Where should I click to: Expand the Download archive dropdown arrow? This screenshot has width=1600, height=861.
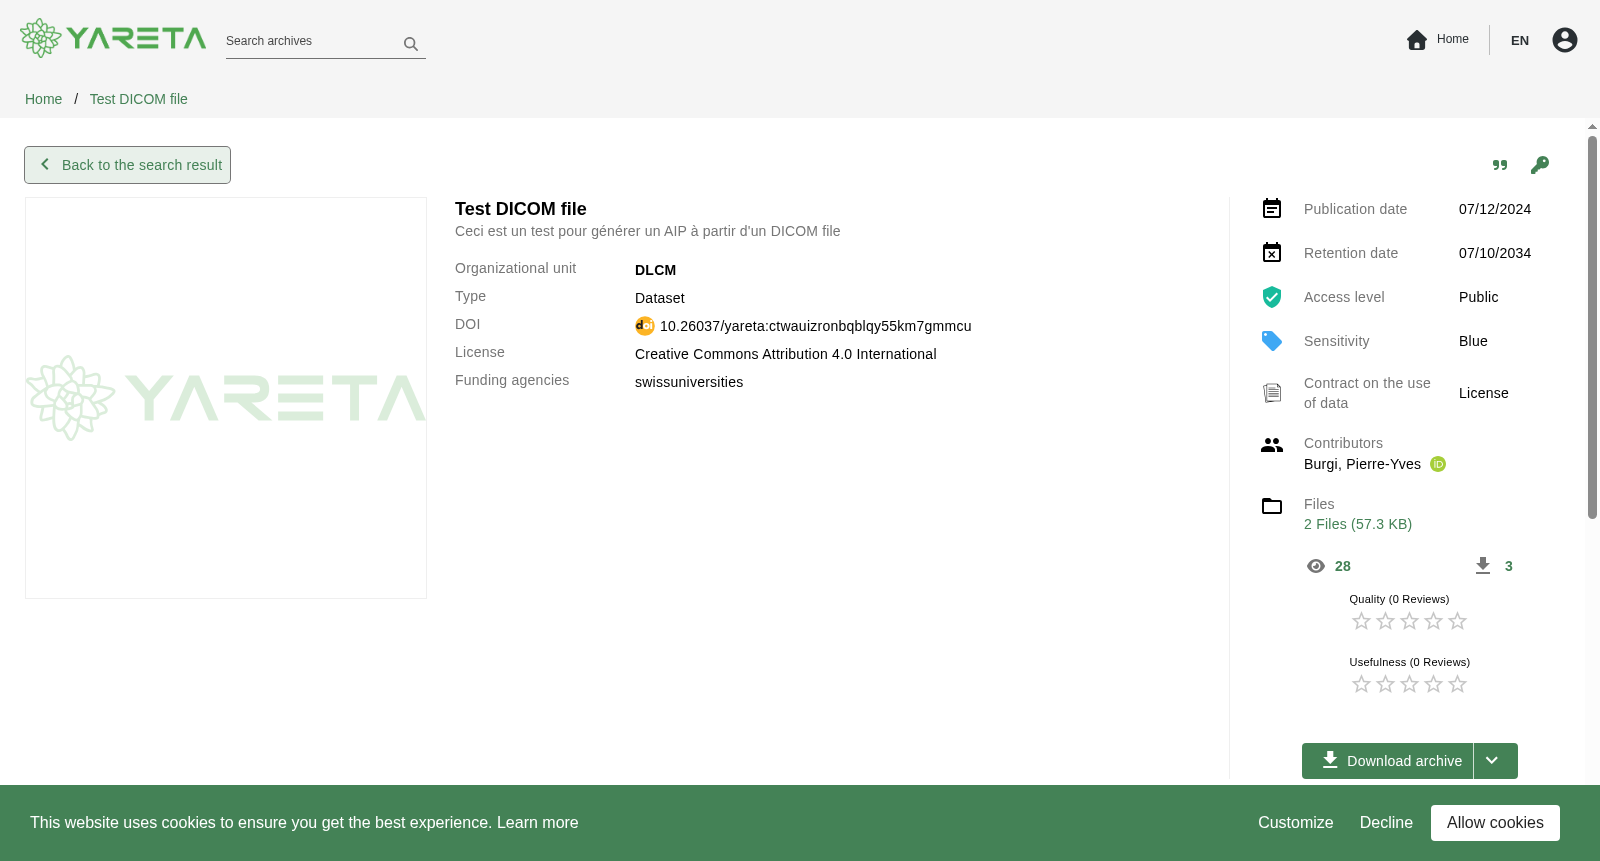click(1495, 761)
